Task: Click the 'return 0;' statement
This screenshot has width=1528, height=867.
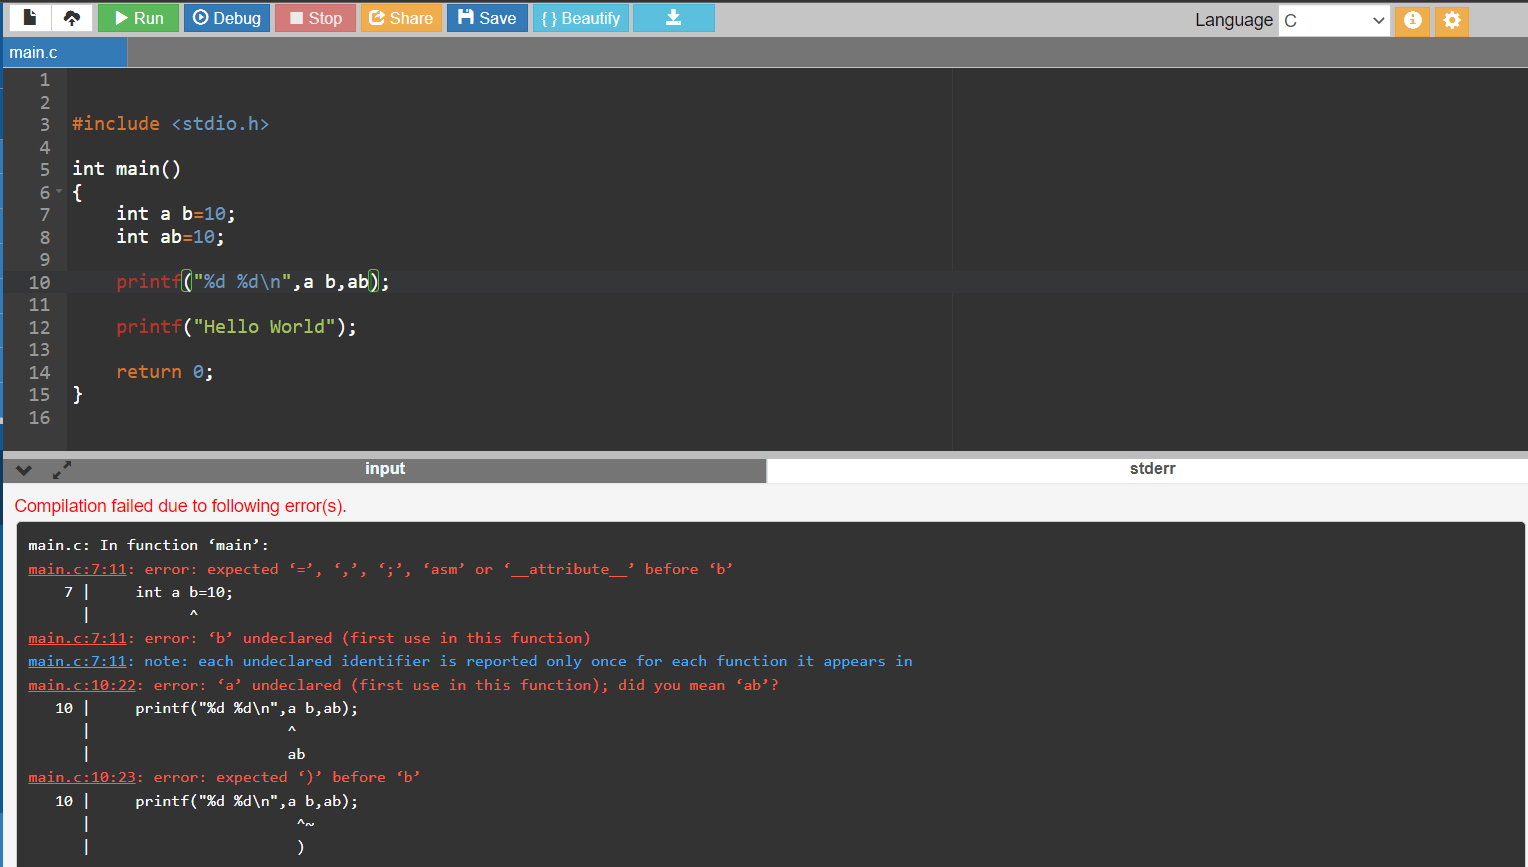Action: (165, 372)
